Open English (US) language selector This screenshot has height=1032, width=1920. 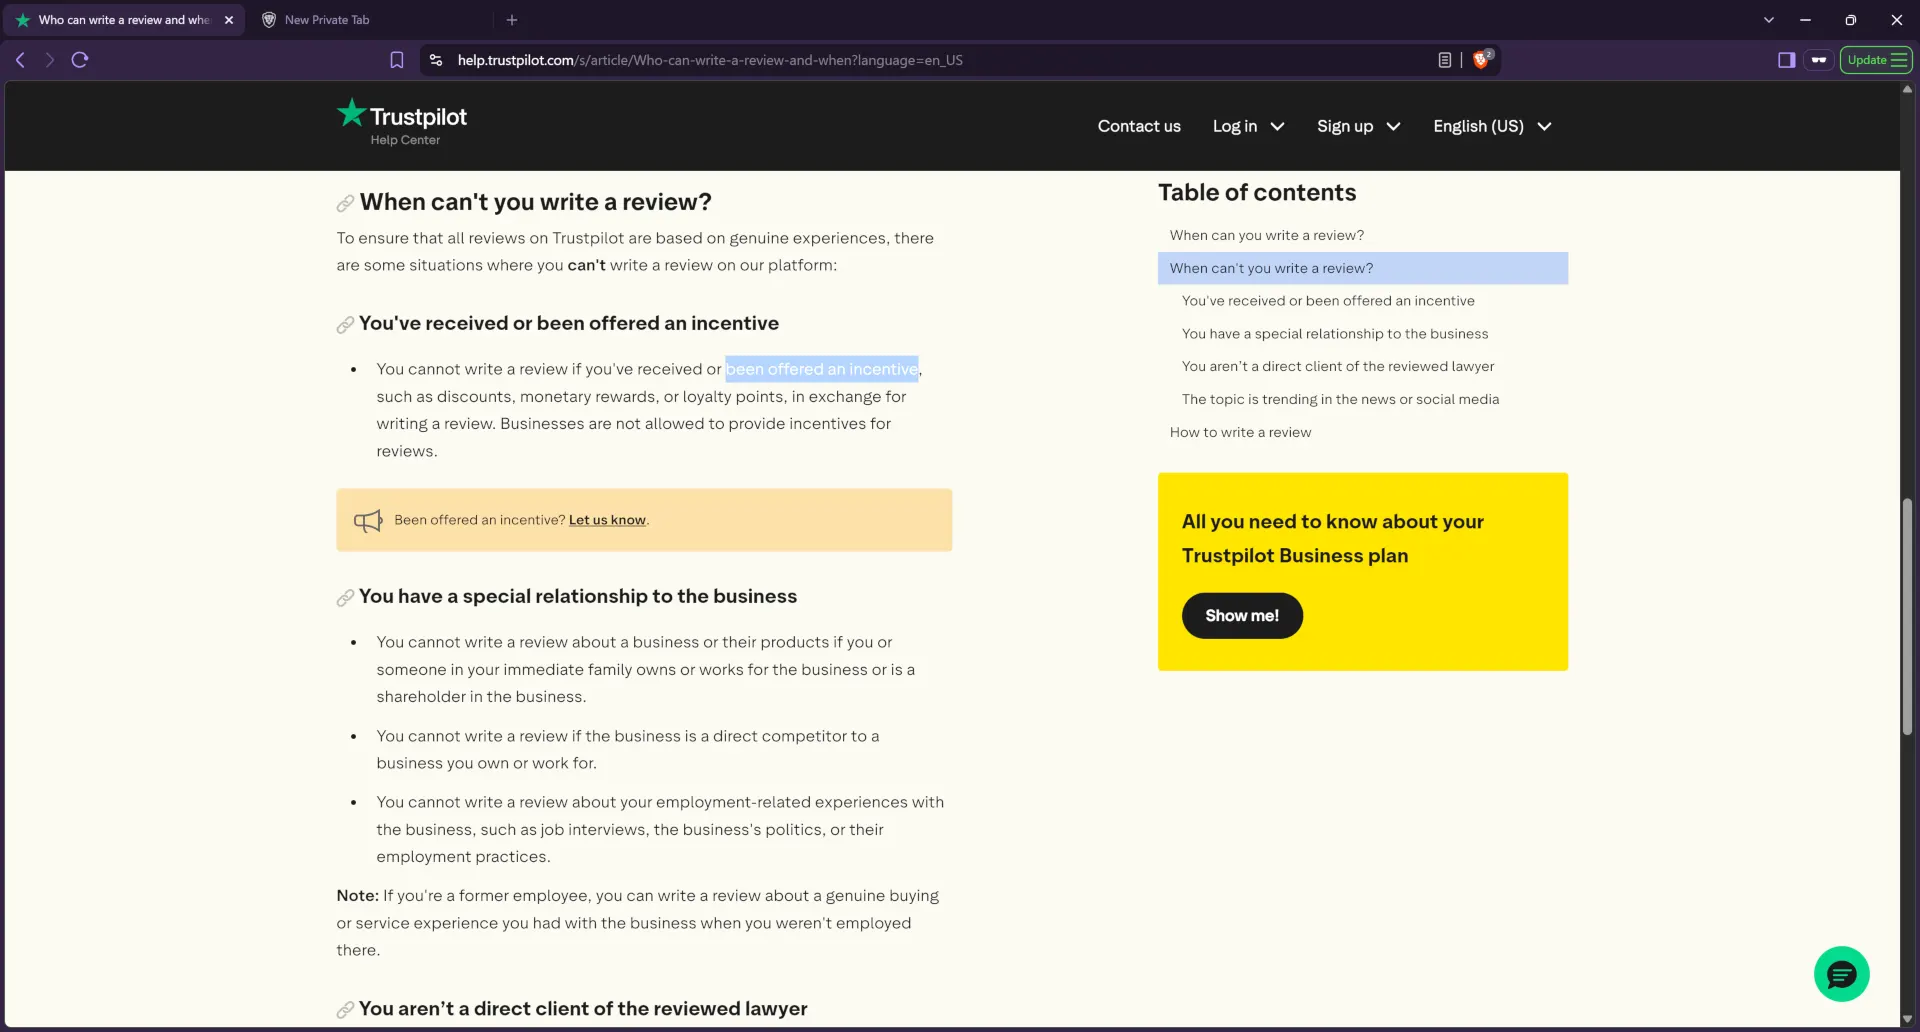click(1492, 126)
